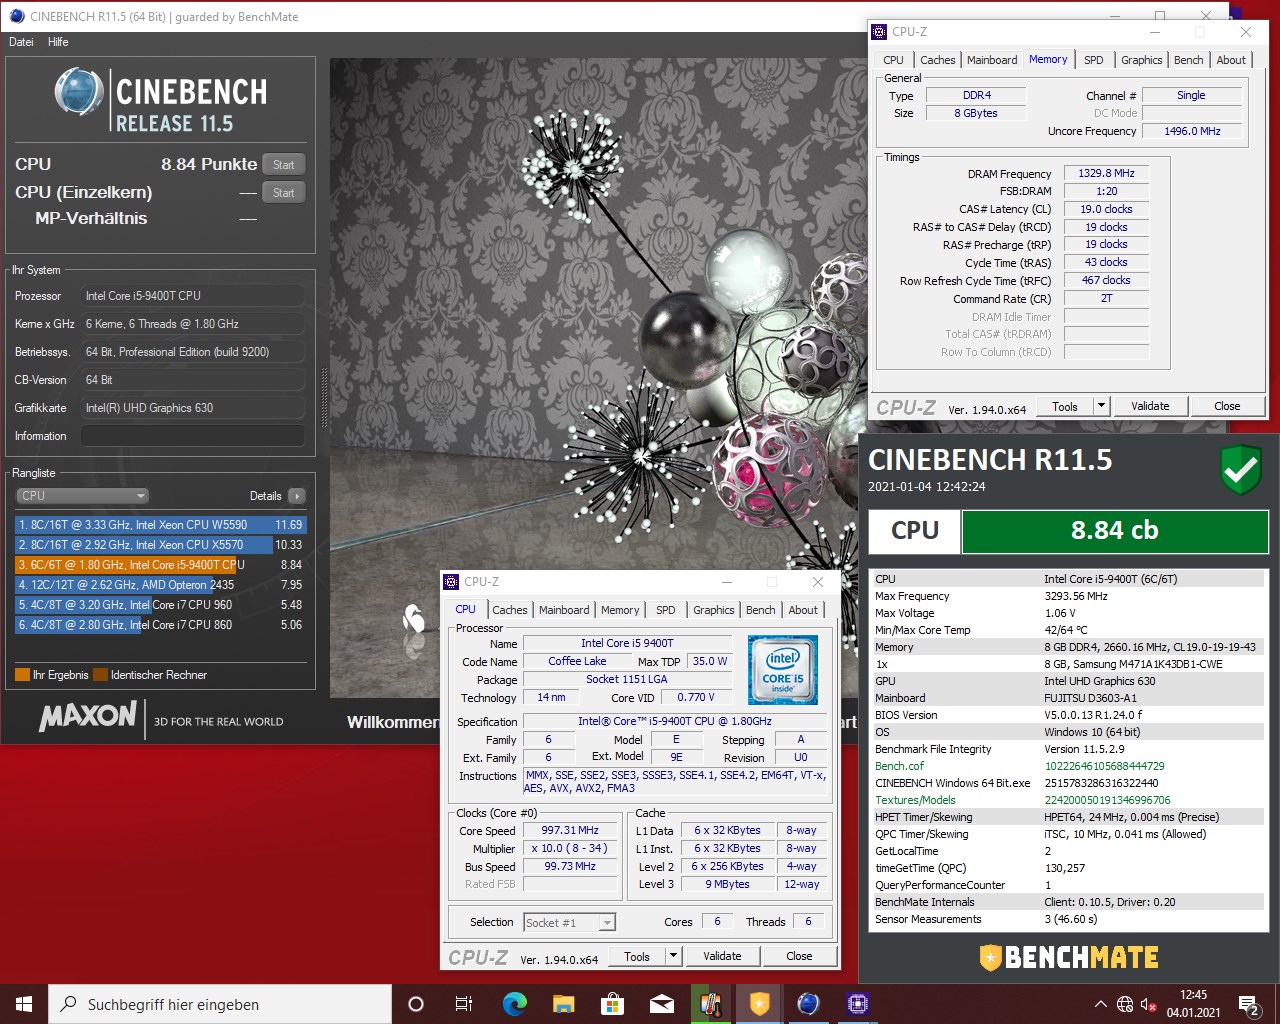This screenshot has height=1024, width=1280.
Task: Click the lower CPU-Z window title icon
Action: coord(451,581)
